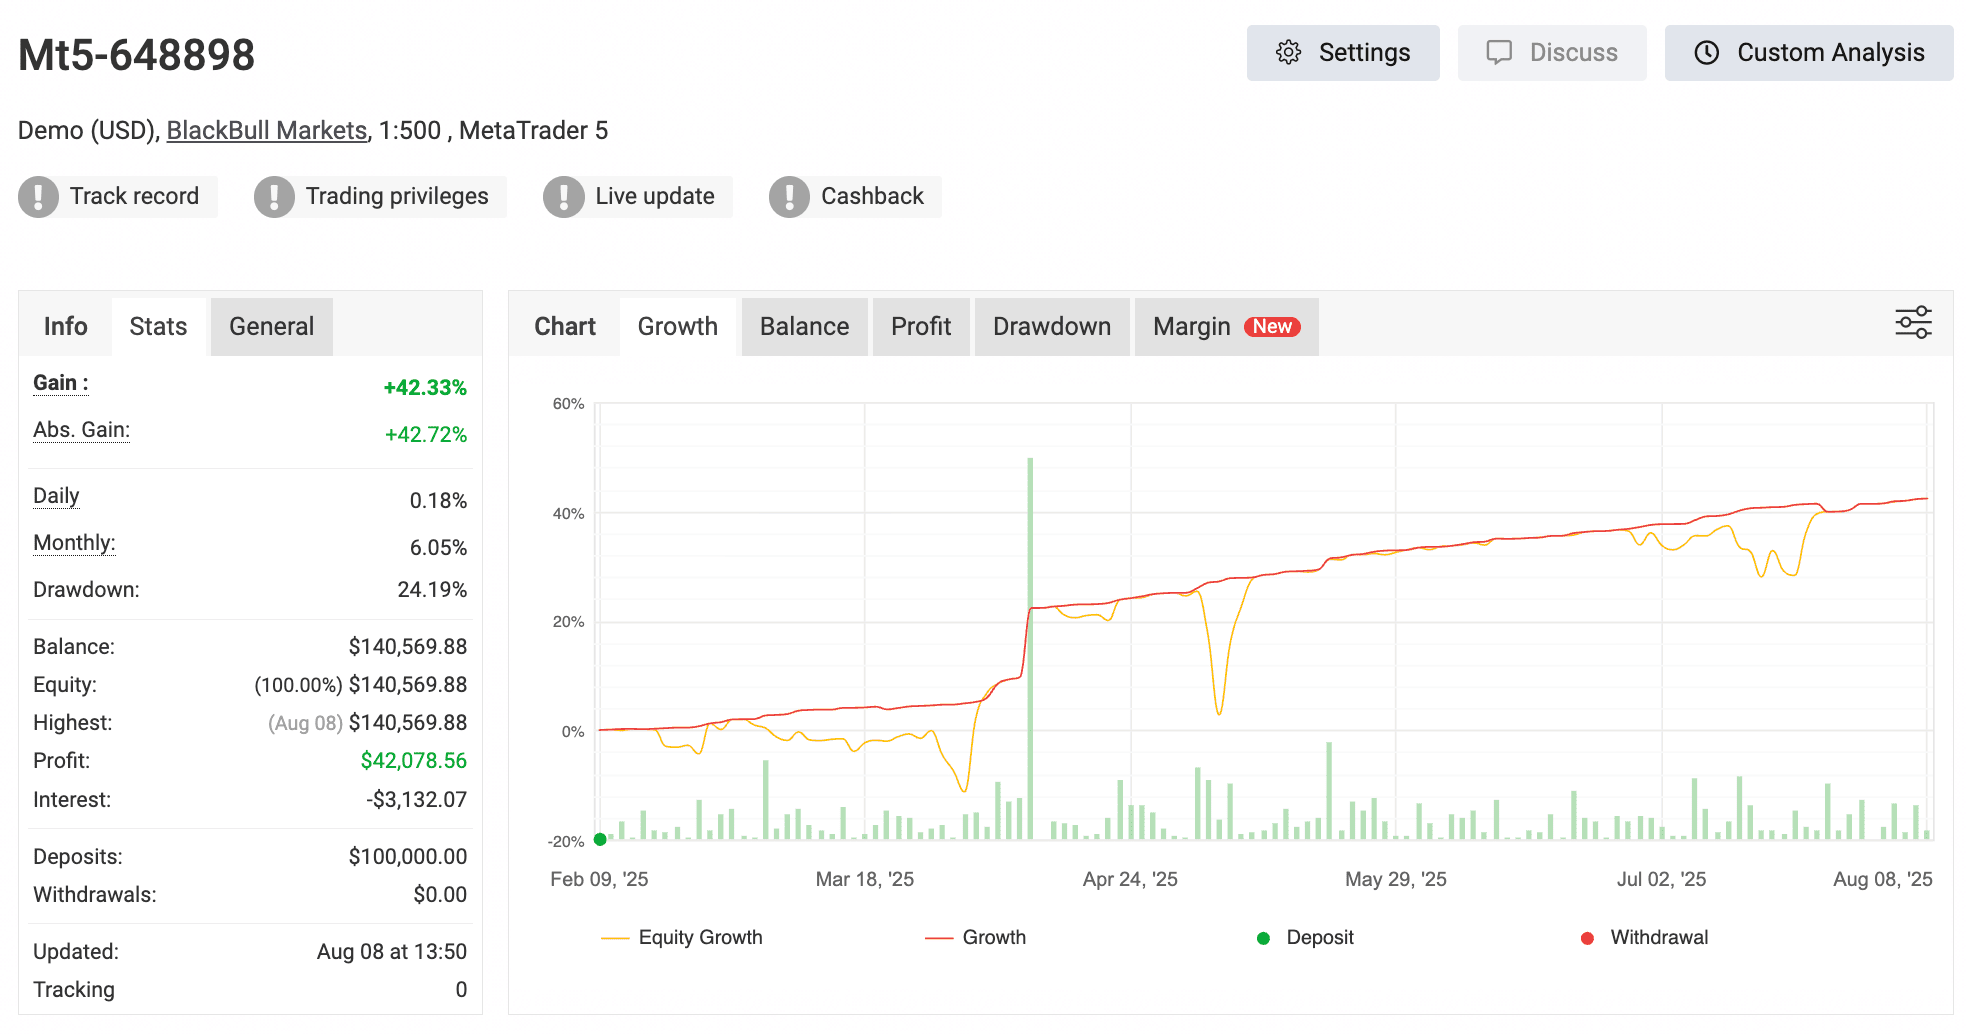
Task: Click the Cashback exclamation icon
Action: tap(789, 197)
